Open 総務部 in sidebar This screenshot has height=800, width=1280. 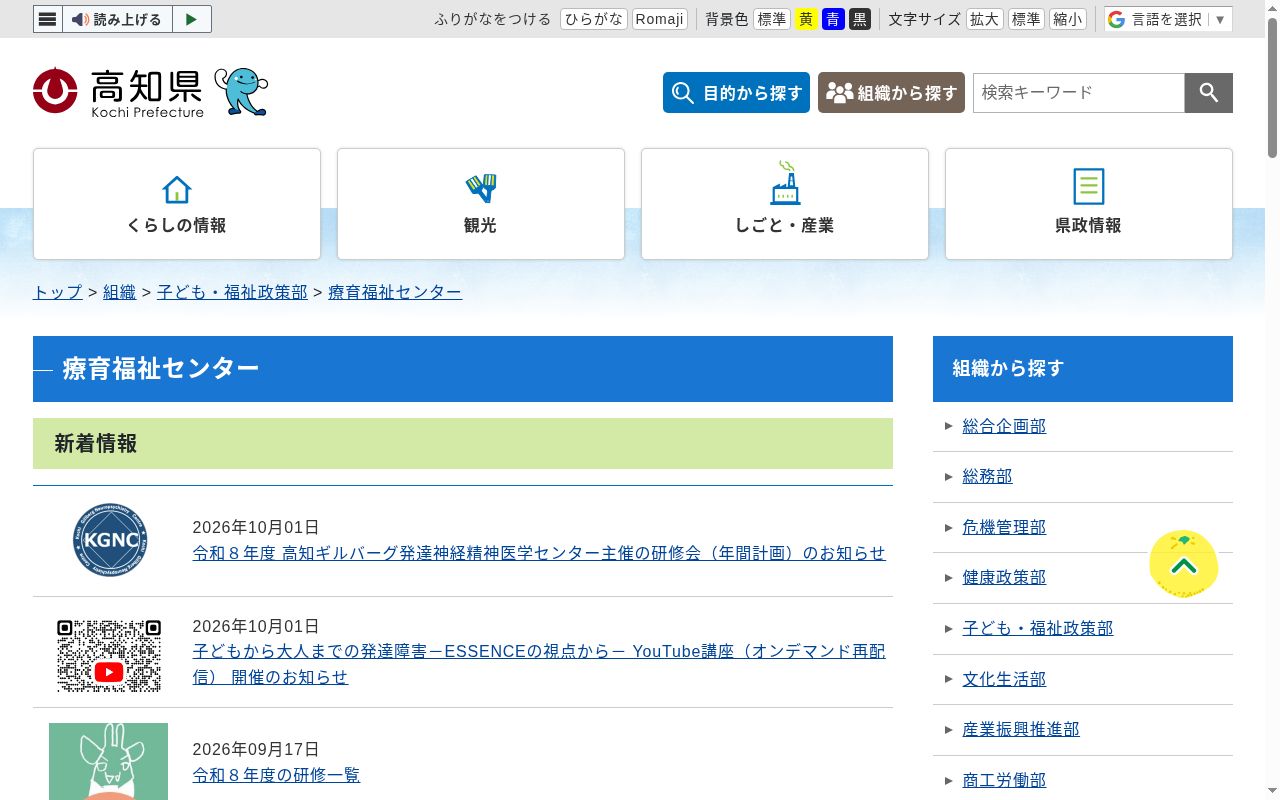pyautogui.click(x=987, y=477)
